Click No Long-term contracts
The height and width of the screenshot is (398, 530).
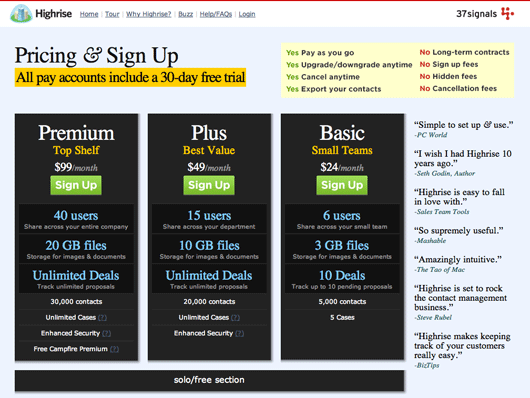(x=464, y=52)
